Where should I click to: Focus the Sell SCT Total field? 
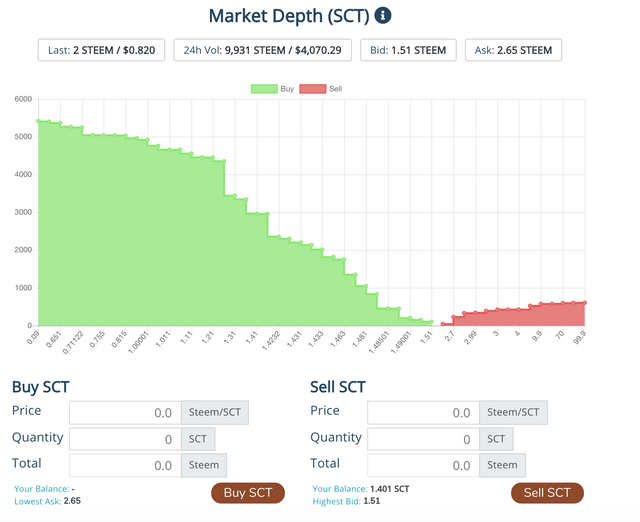pos(423,465)
